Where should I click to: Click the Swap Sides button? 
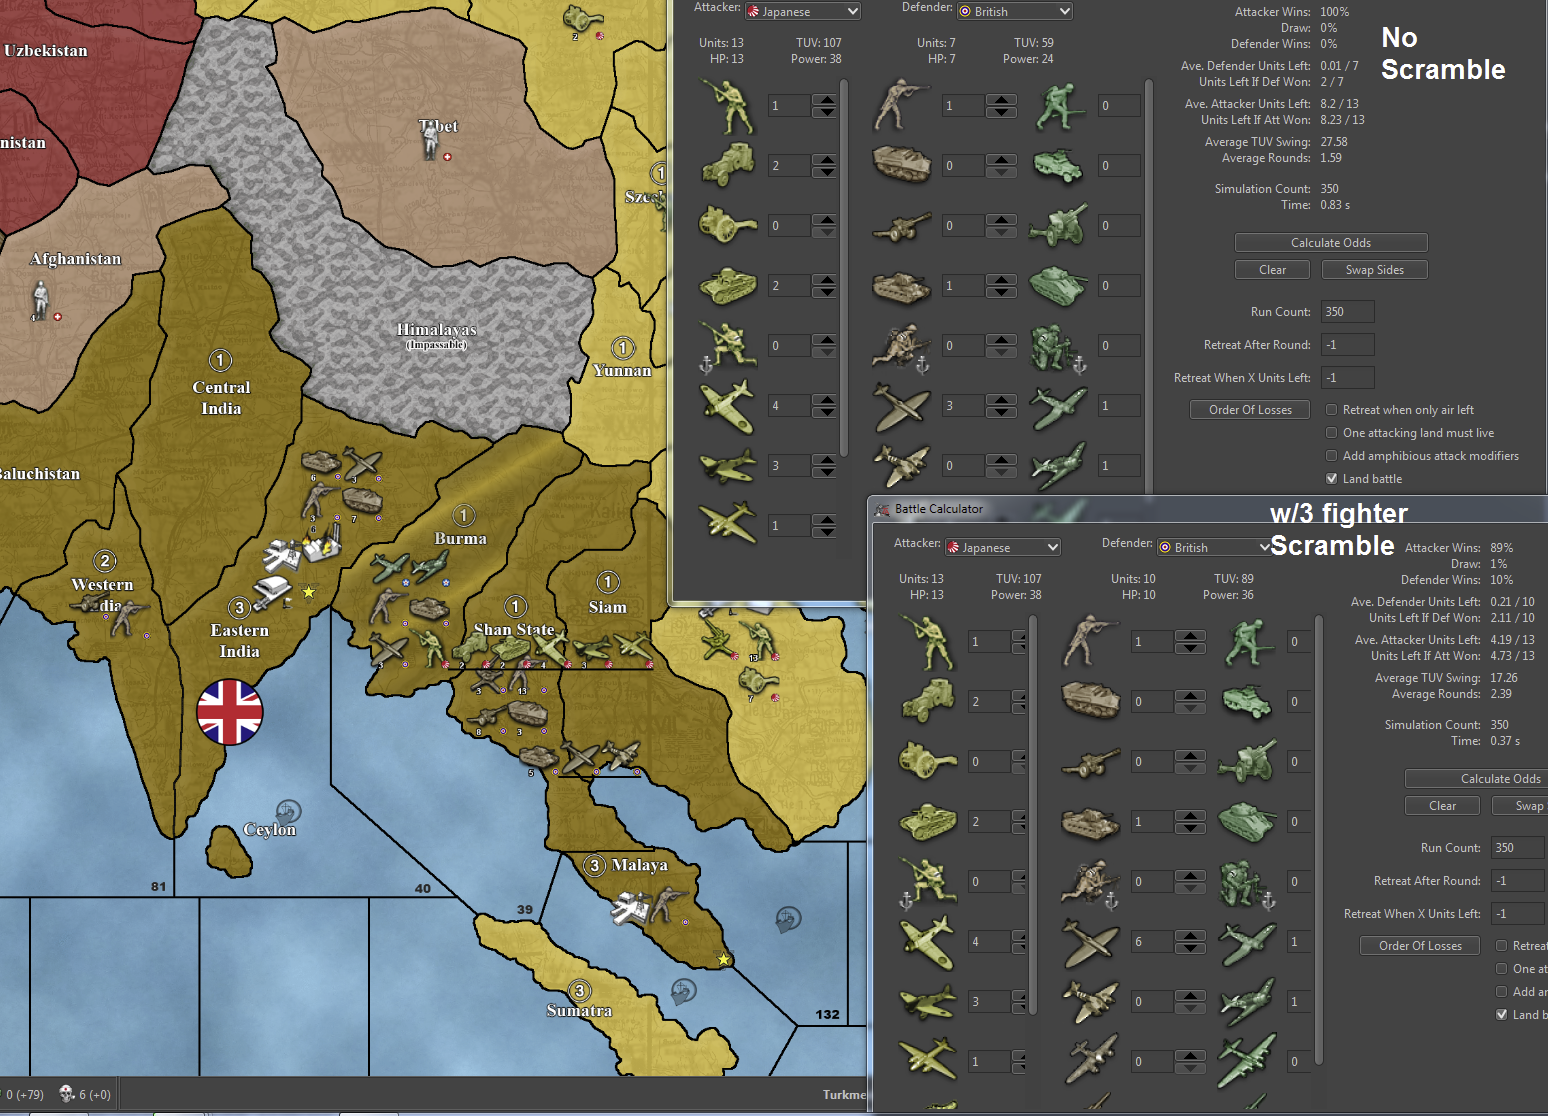coord(1375,270)
